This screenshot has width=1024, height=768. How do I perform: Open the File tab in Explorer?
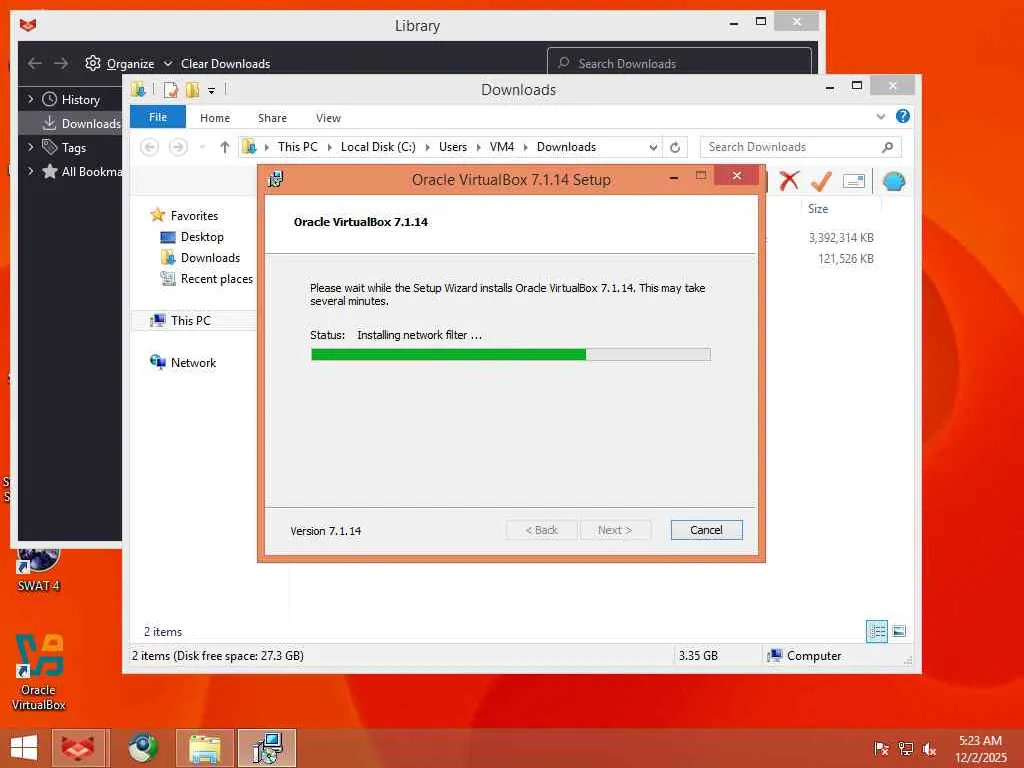pyautogui.click(x=158, y=117)
